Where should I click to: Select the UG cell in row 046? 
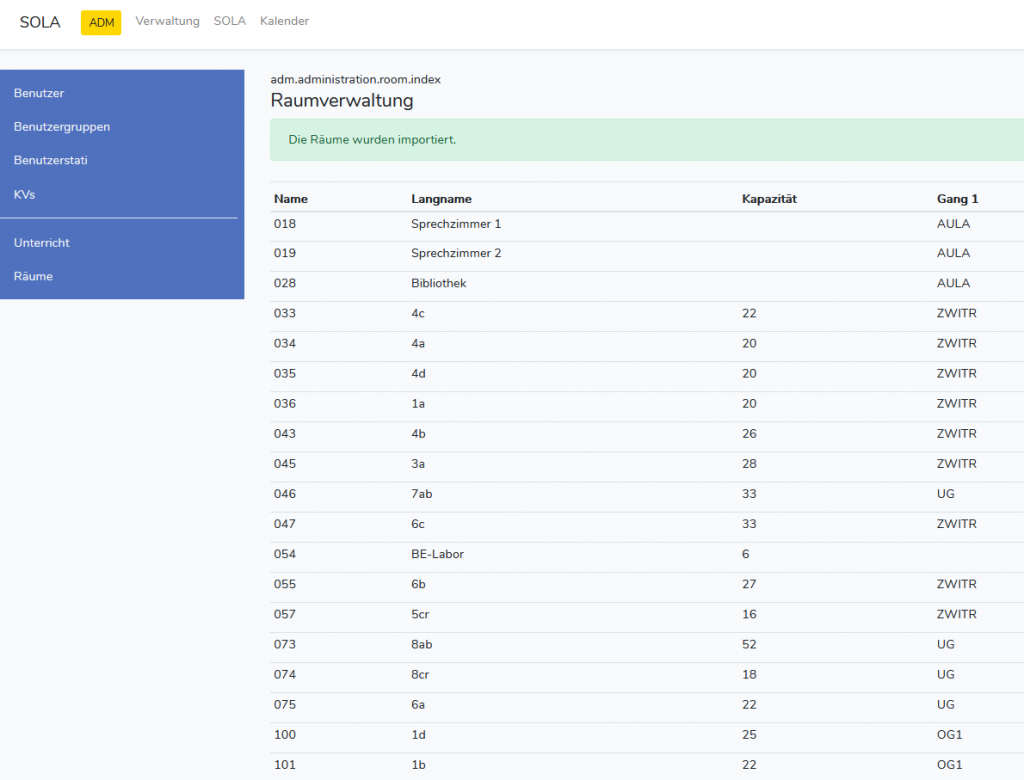[946, 493]
